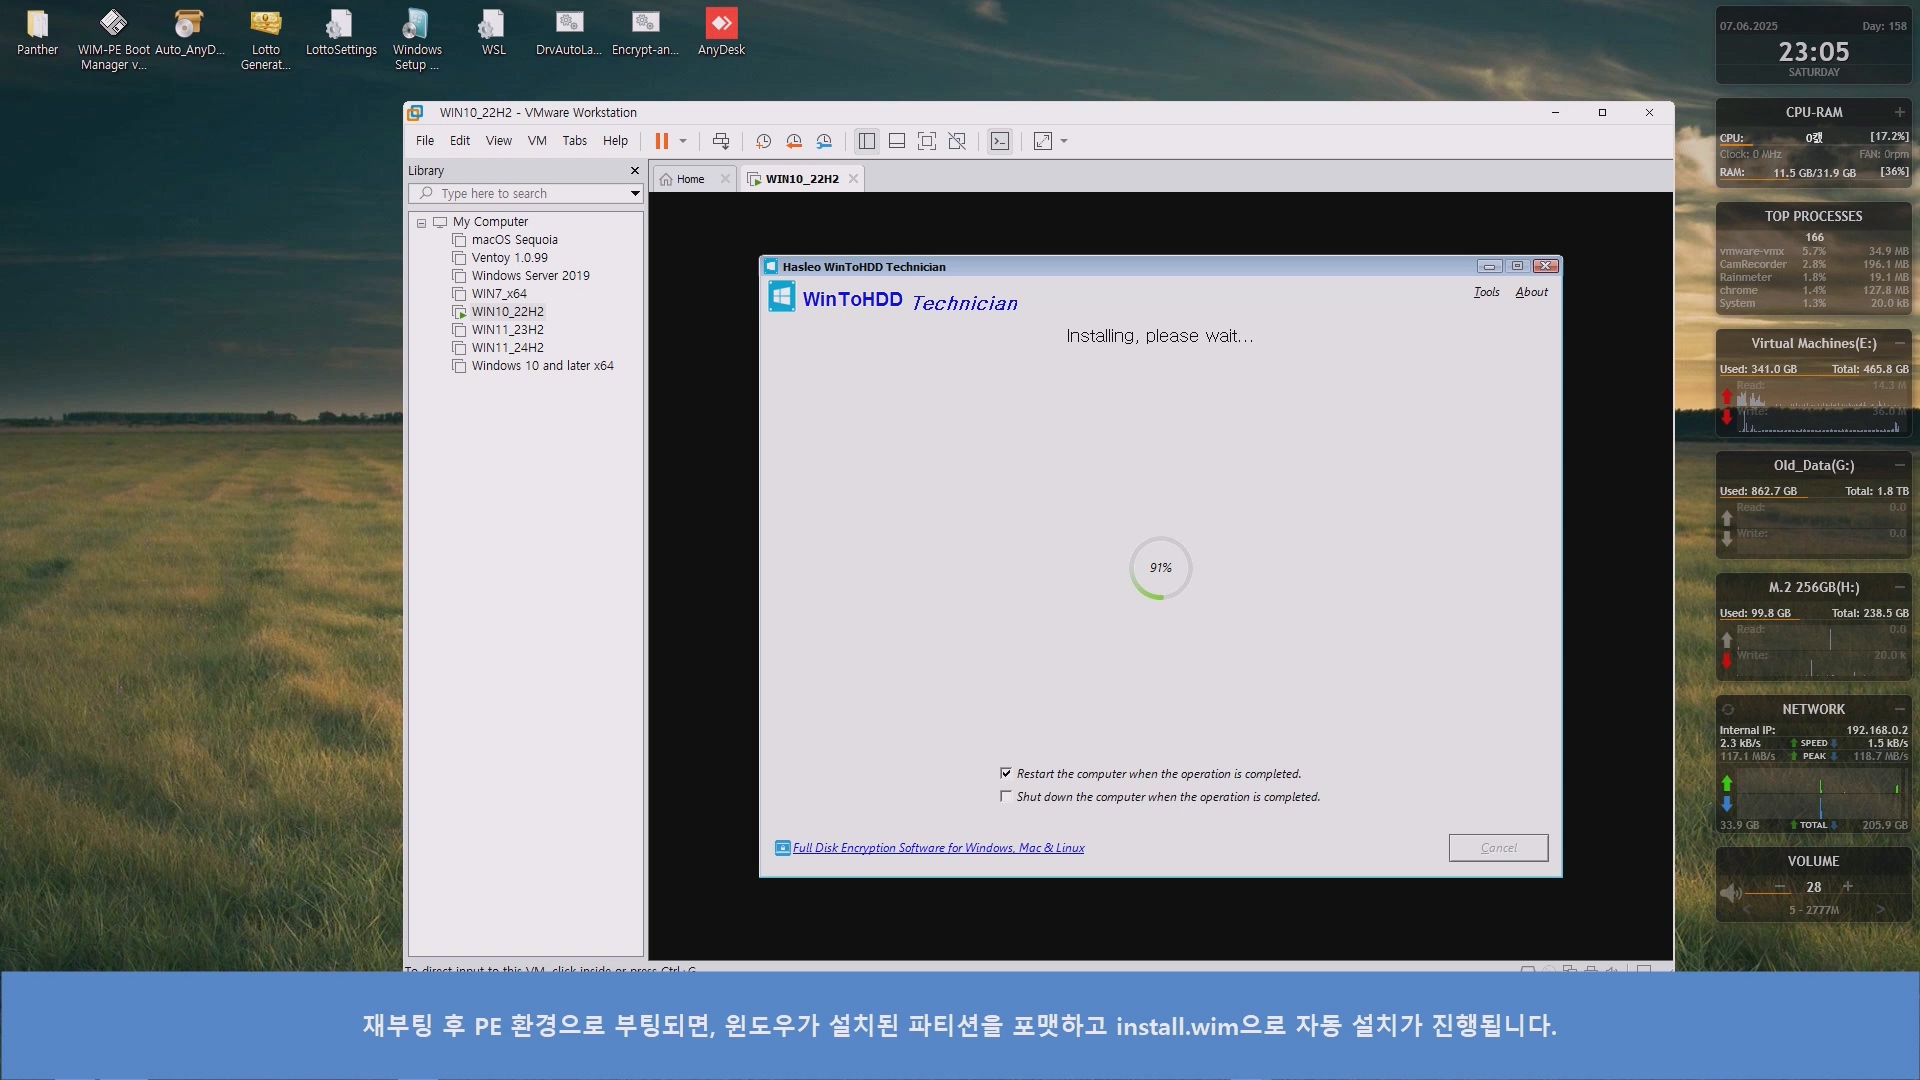Screen dimensions: 1920x1080
Task: Click the library search field
Action: 525,194
